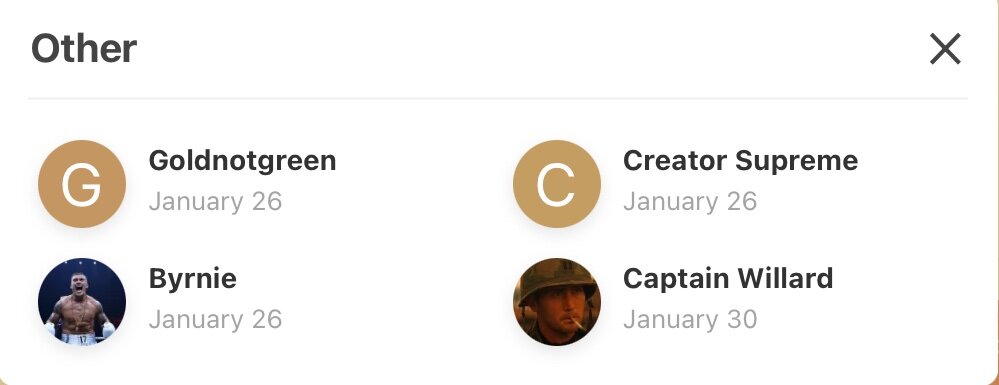The image size is (999, 385).
Task: Click the January 26 date under Byrnie
Action: [x=215, y=319]
